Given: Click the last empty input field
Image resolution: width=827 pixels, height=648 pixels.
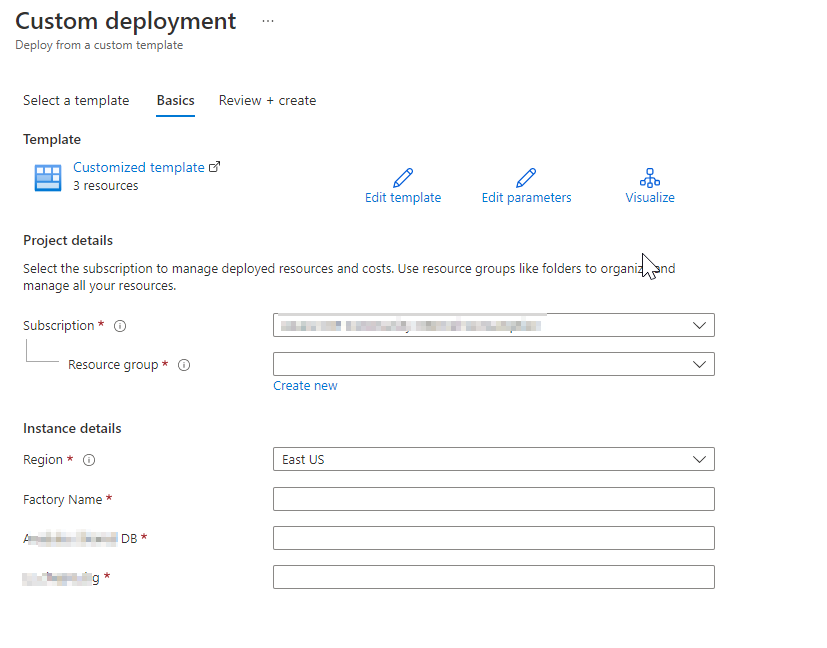Looking at the screenshot, I should point(493,577).
